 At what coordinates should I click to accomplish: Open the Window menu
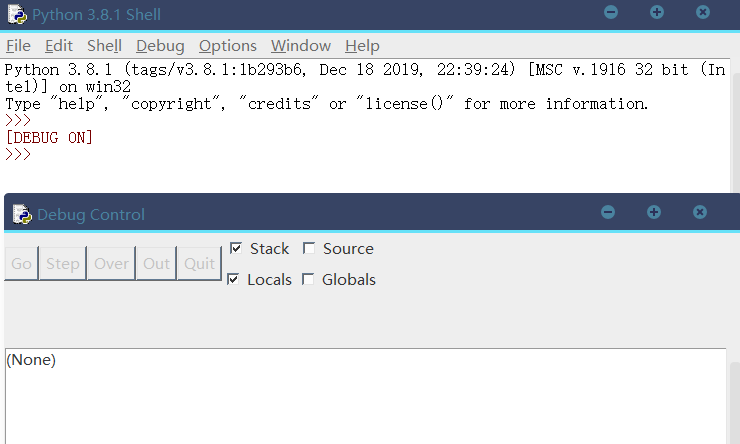click(300, 46)
